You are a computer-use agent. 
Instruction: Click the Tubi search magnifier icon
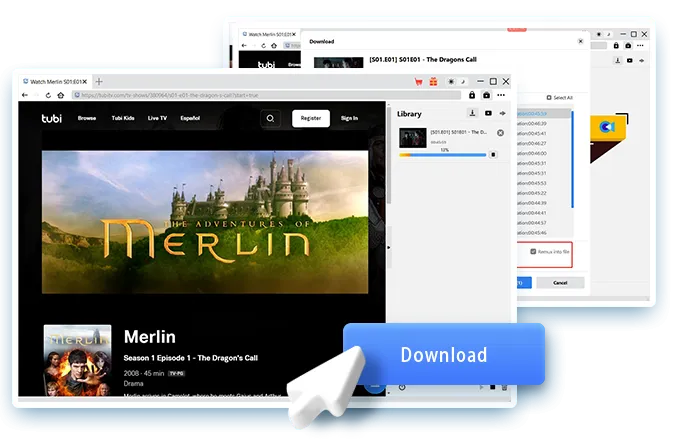(x=270, y=118)
